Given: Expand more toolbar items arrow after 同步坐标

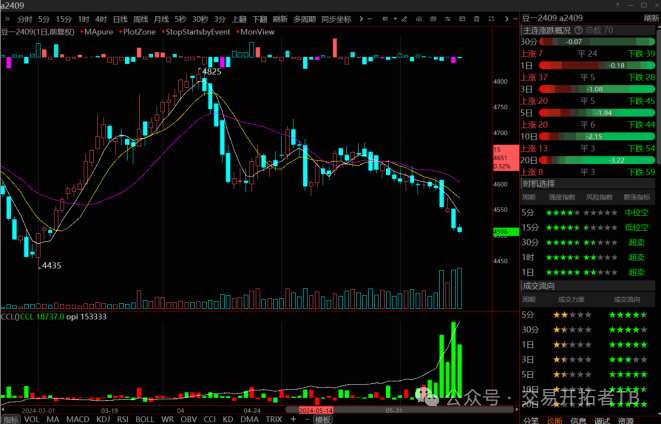Looking at the screenshot, I should point(361,19).
